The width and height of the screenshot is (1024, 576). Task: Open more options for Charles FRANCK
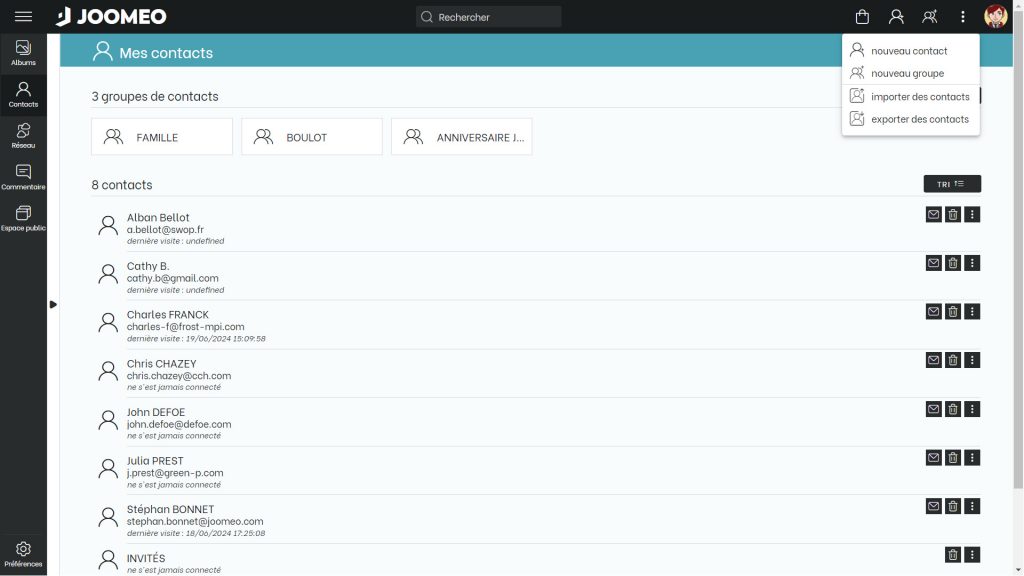(972, 311)
